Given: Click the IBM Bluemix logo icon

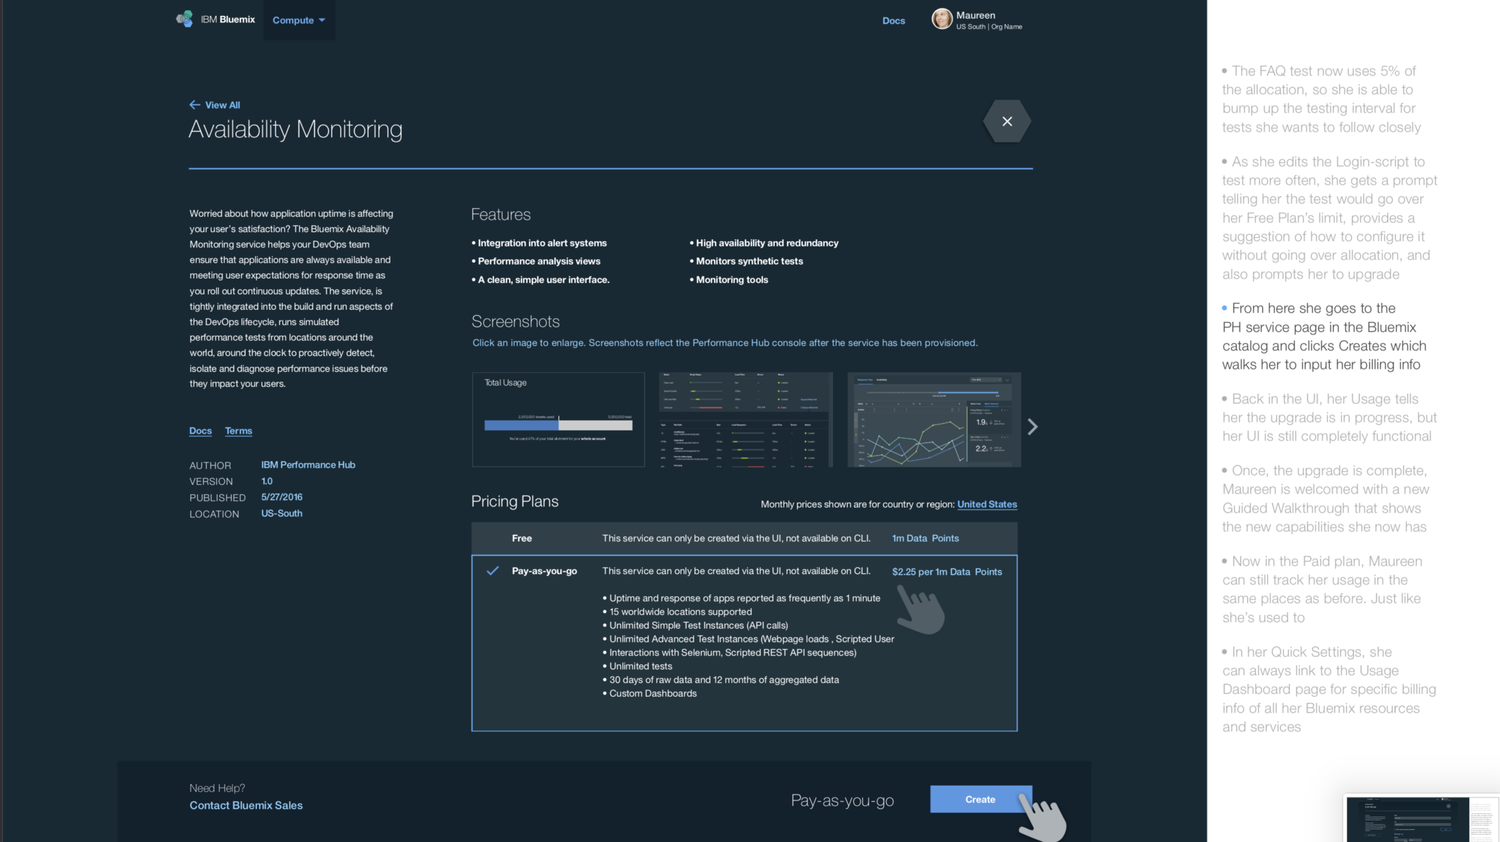Looking at the screenshot, I should [185, 19].
